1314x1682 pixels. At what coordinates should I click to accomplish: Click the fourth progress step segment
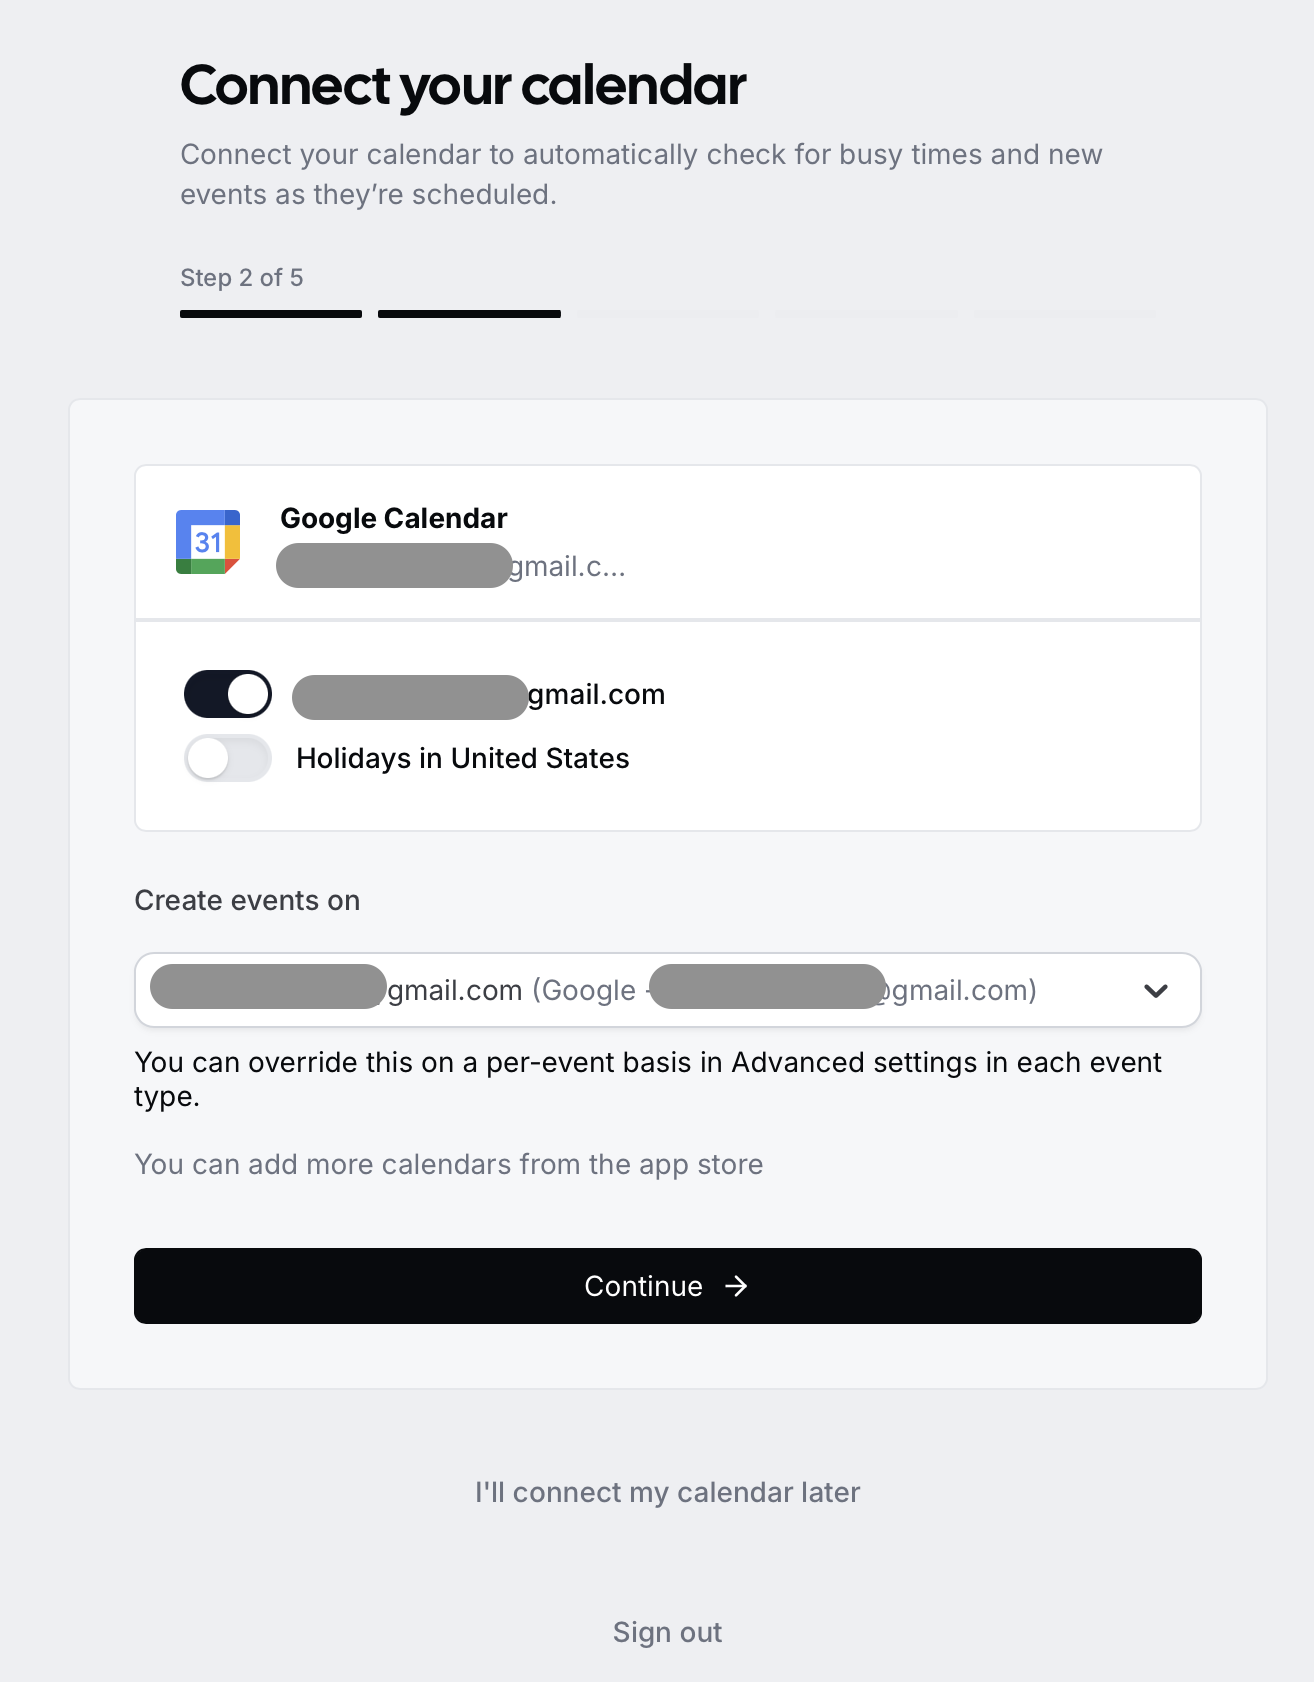pyautogui.click(x=866, y=314)
